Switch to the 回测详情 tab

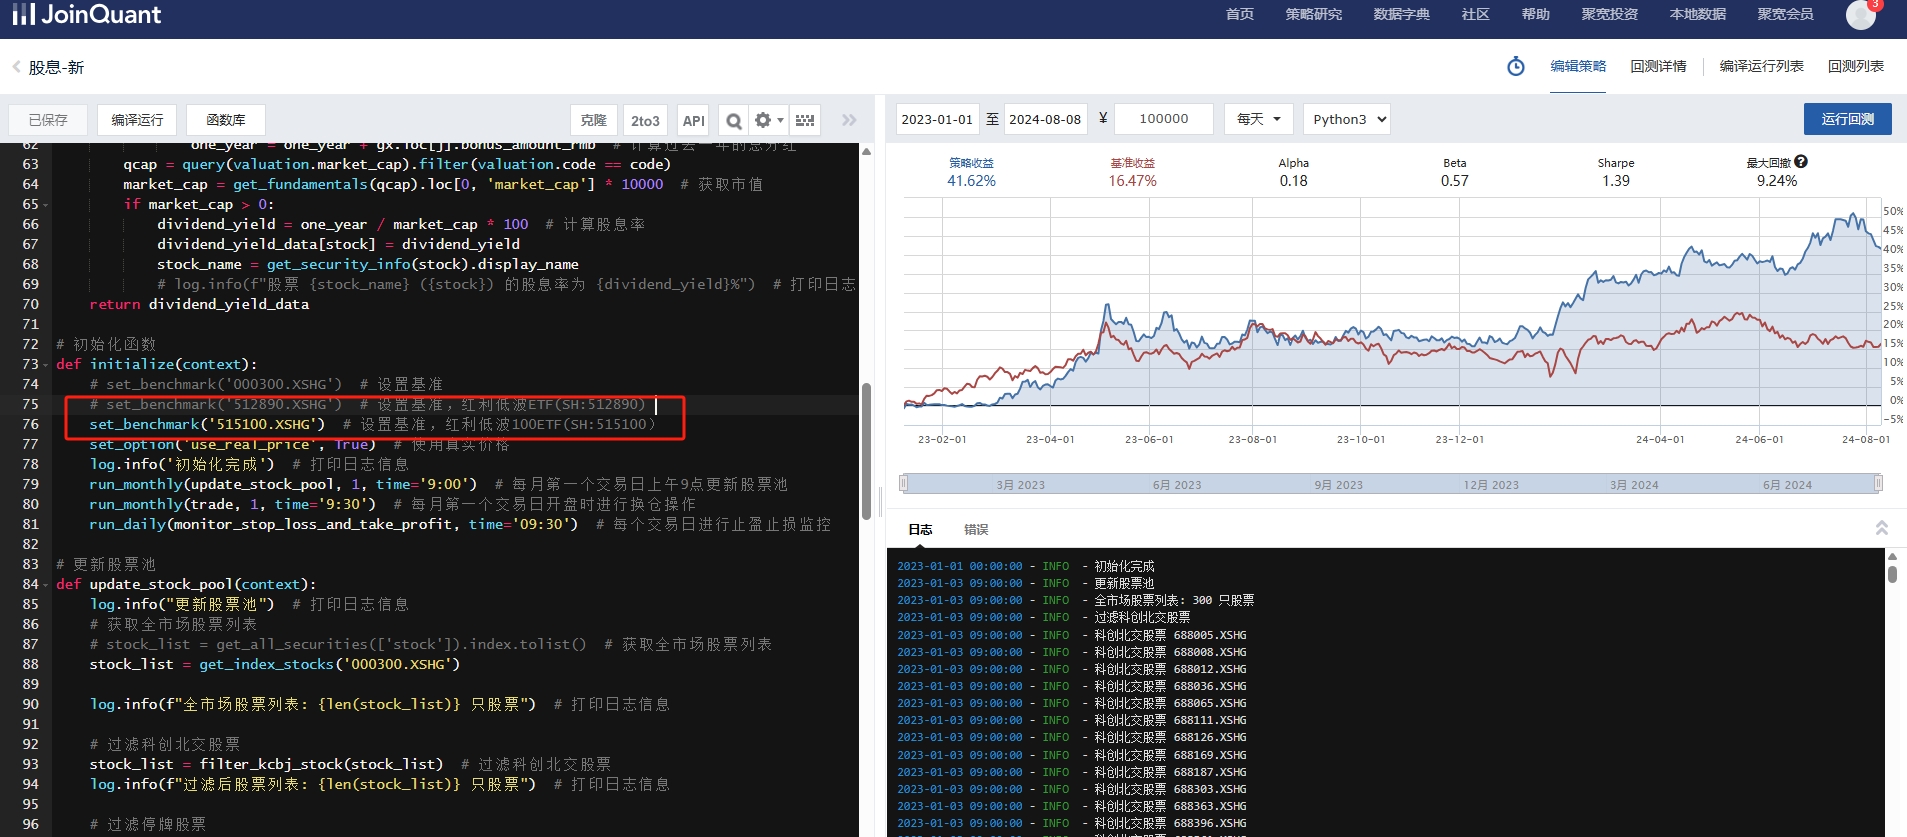1658,66
